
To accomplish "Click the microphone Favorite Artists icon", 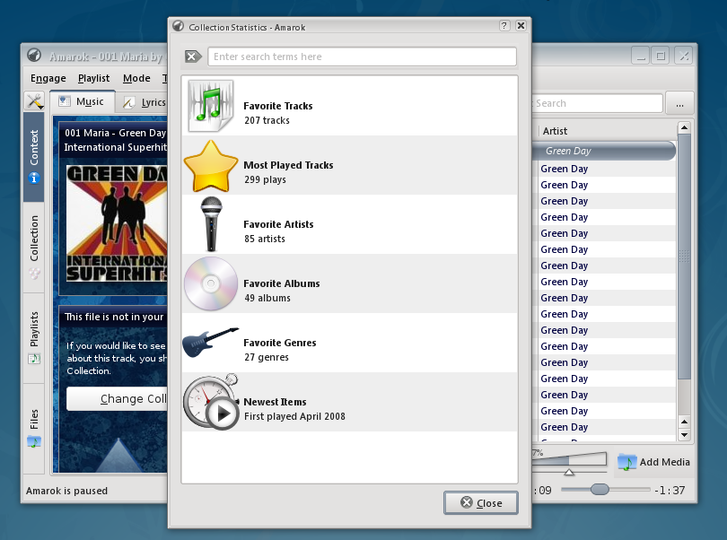I will coord(211,224).
